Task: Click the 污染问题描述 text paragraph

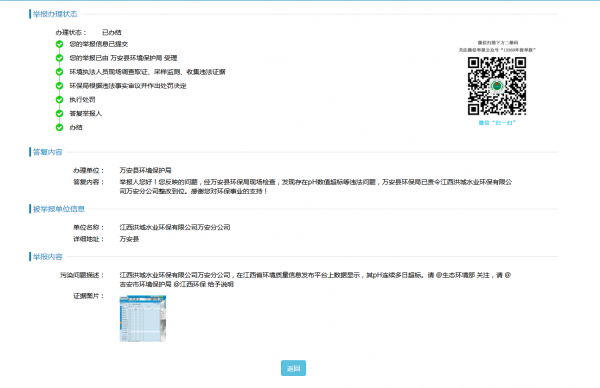Action: point(315,280)
